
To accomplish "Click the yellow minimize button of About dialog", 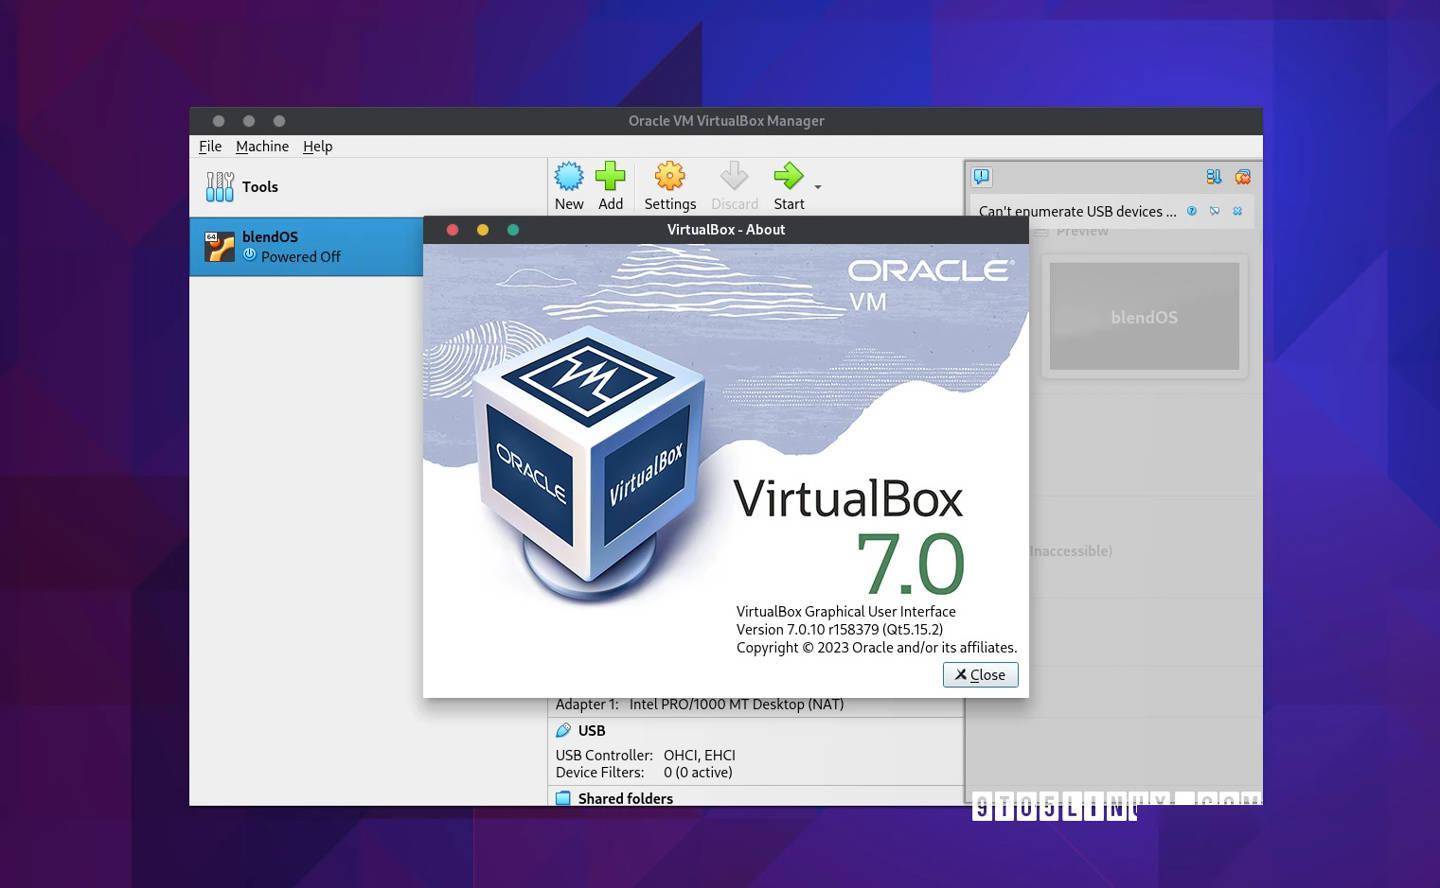I will click(483, 230).
